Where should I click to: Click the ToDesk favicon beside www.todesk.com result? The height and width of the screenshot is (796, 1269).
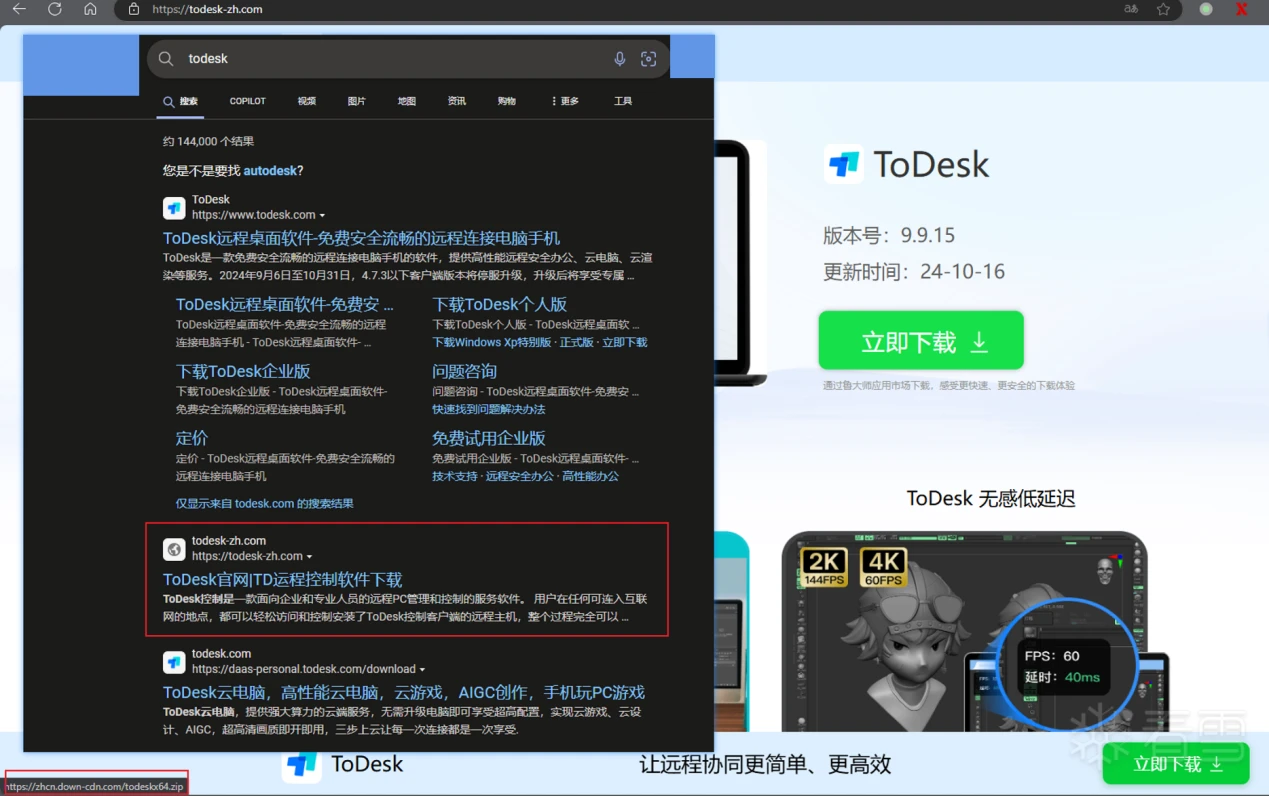174,208
